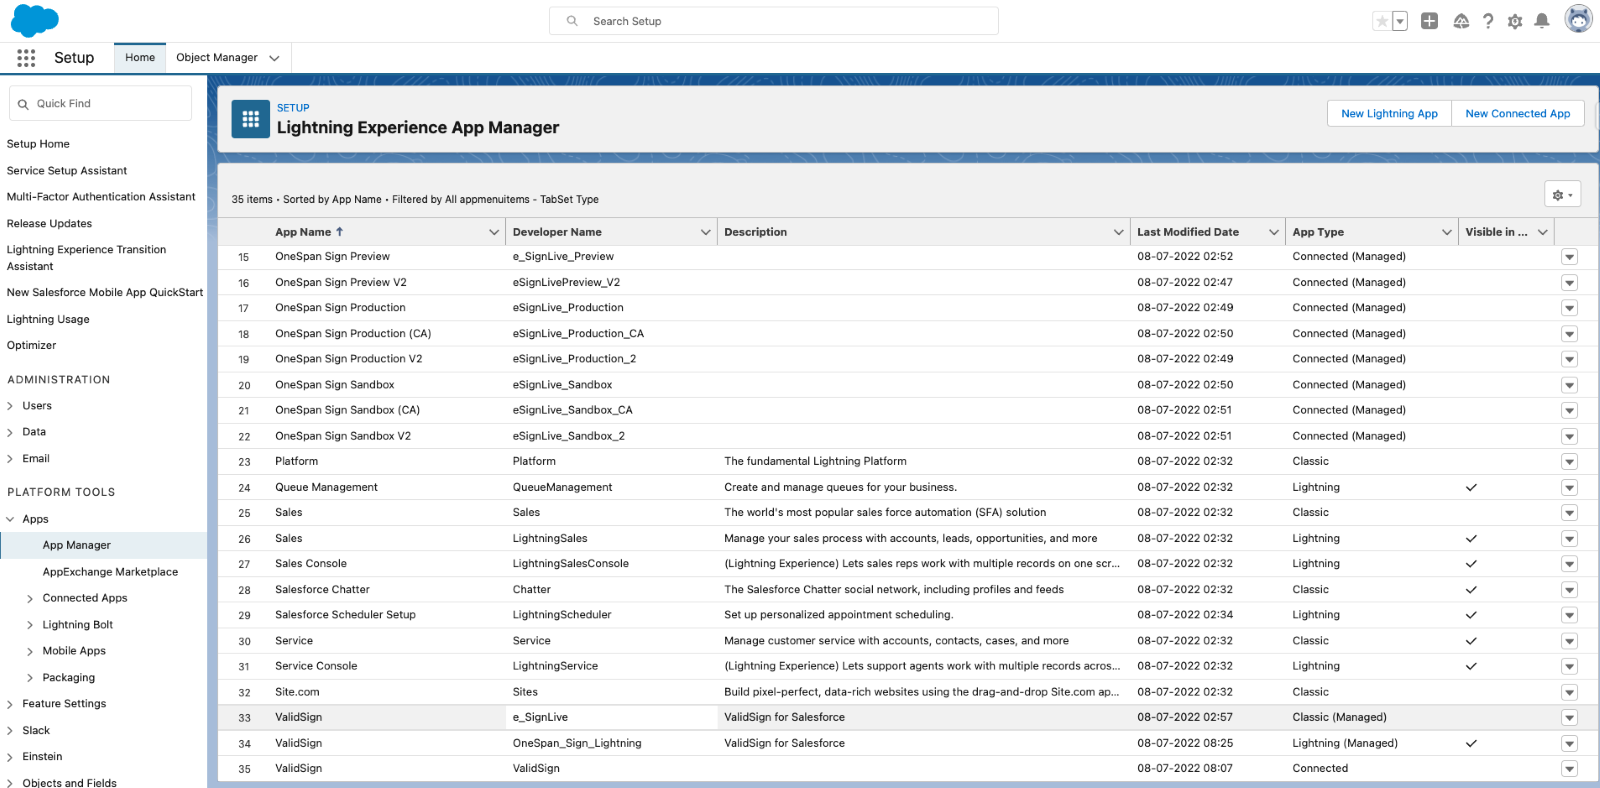
Task: Expand the Data section
Action: point(10,432)
